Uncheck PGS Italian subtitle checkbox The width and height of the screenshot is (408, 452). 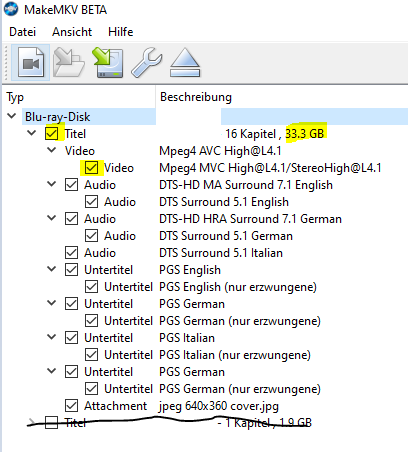click(71, 337)
